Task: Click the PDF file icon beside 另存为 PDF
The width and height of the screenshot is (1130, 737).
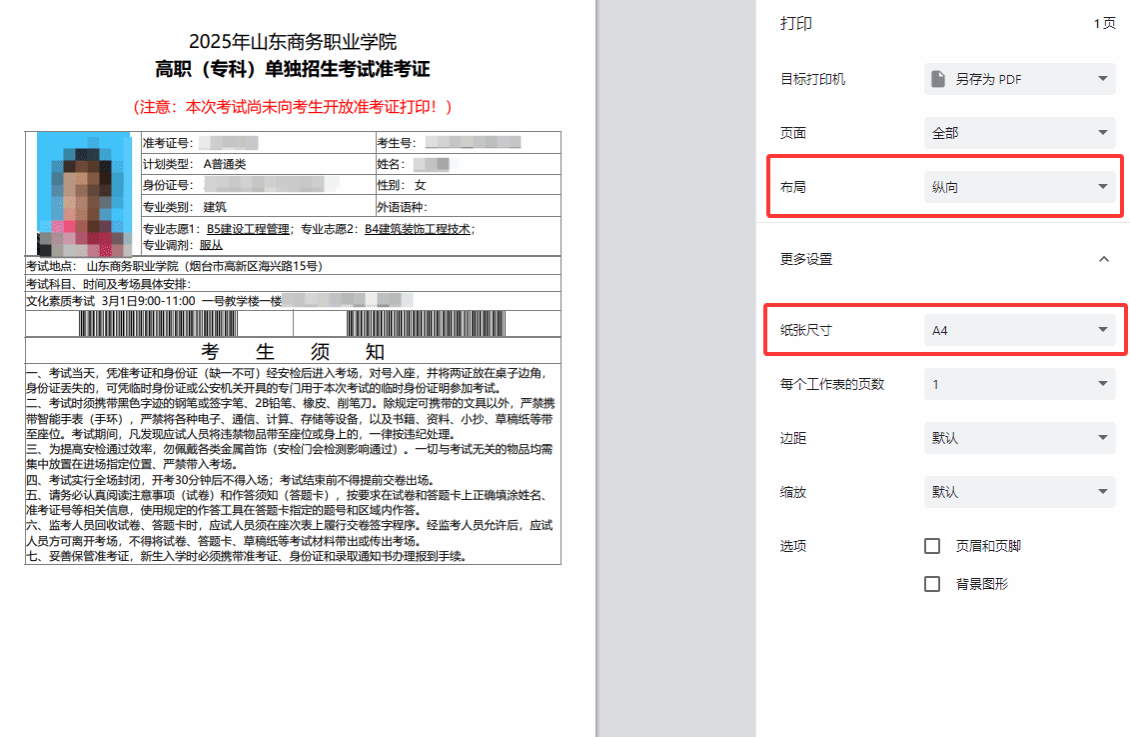Action: (x=937, y=79)
